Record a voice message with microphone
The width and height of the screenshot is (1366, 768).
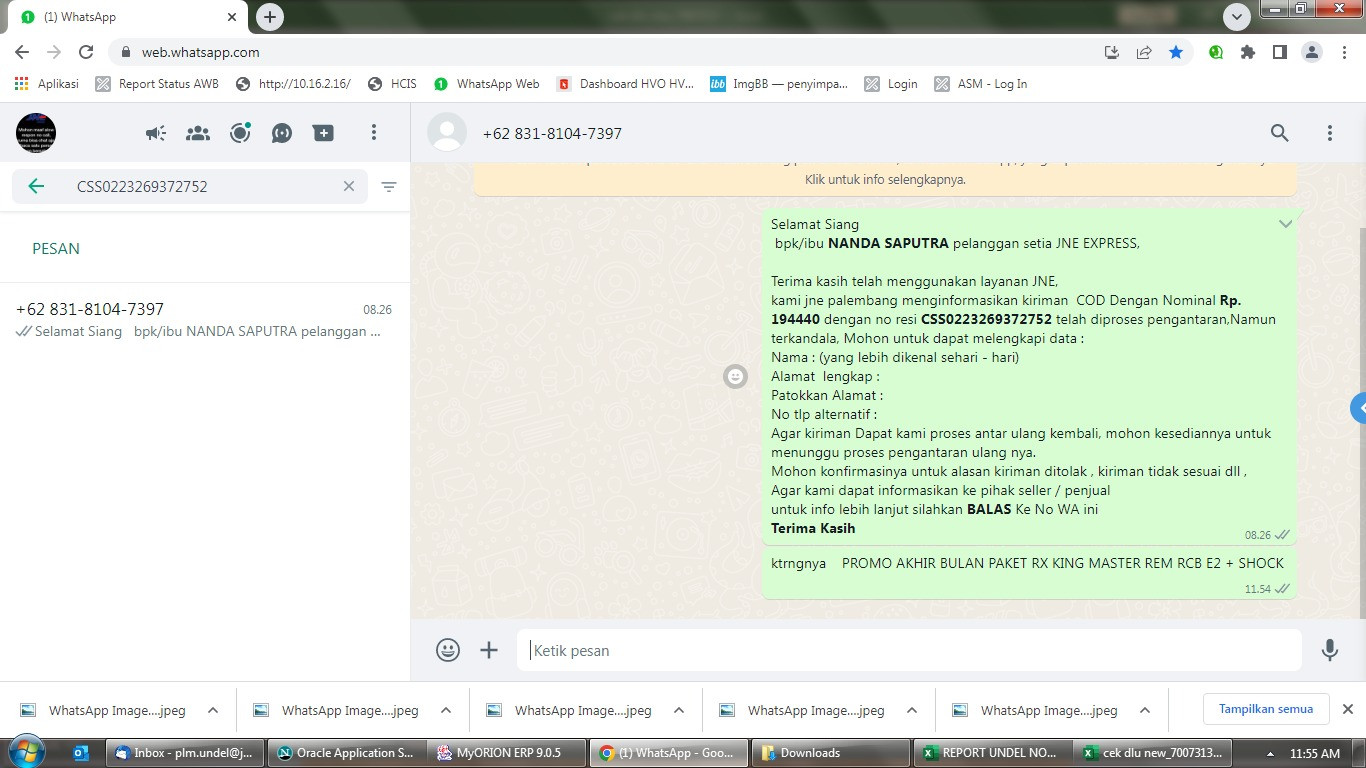pyautogui.click(x=1330, y=650)
